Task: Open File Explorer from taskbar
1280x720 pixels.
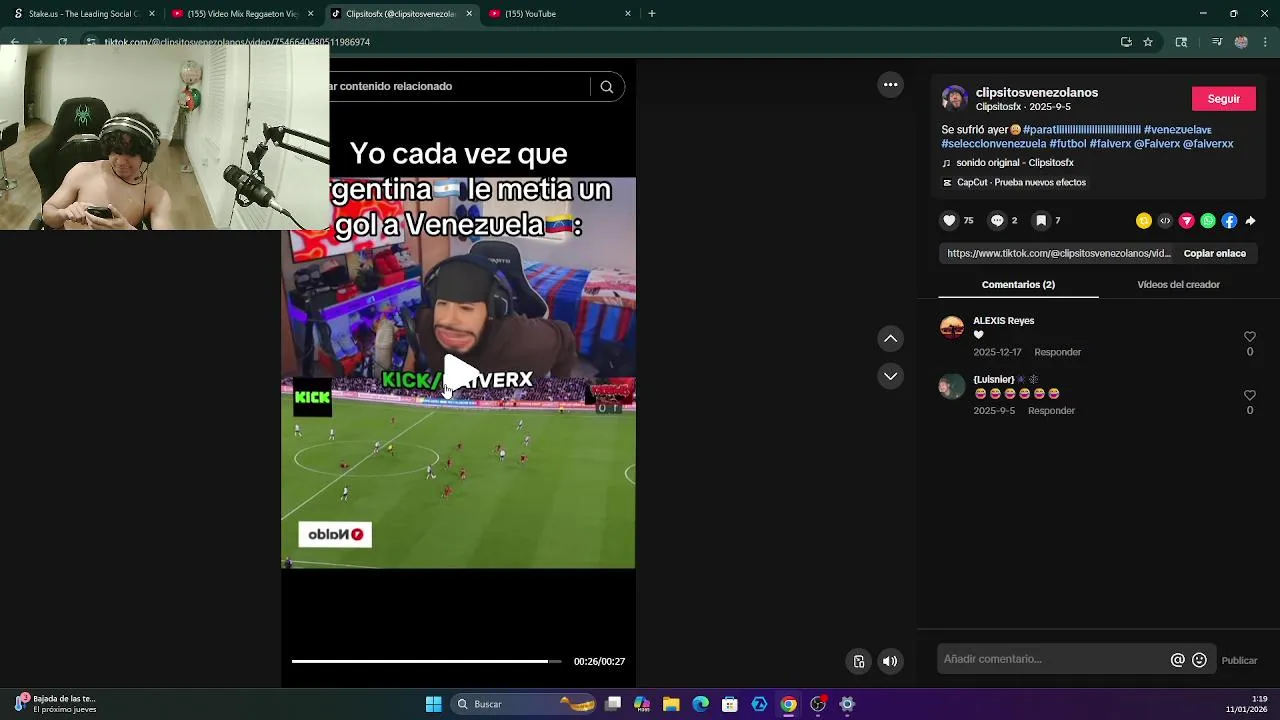Action: (x=671, y=704)
